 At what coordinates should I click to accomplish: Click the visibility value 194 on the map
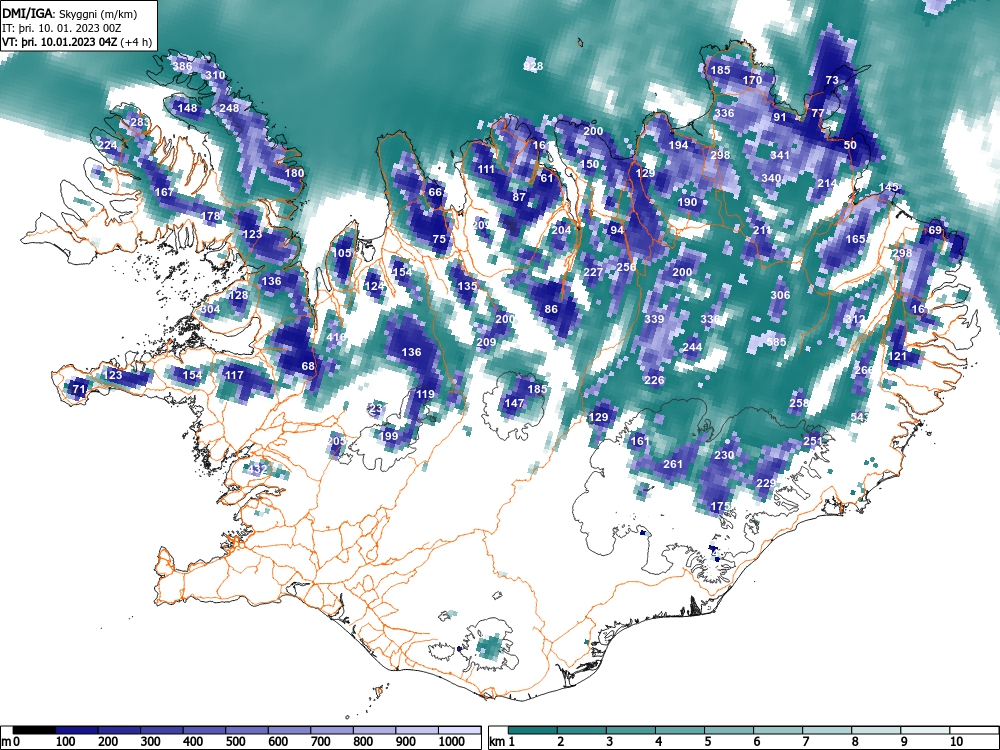pyautogui.click(x=679, y=145)
